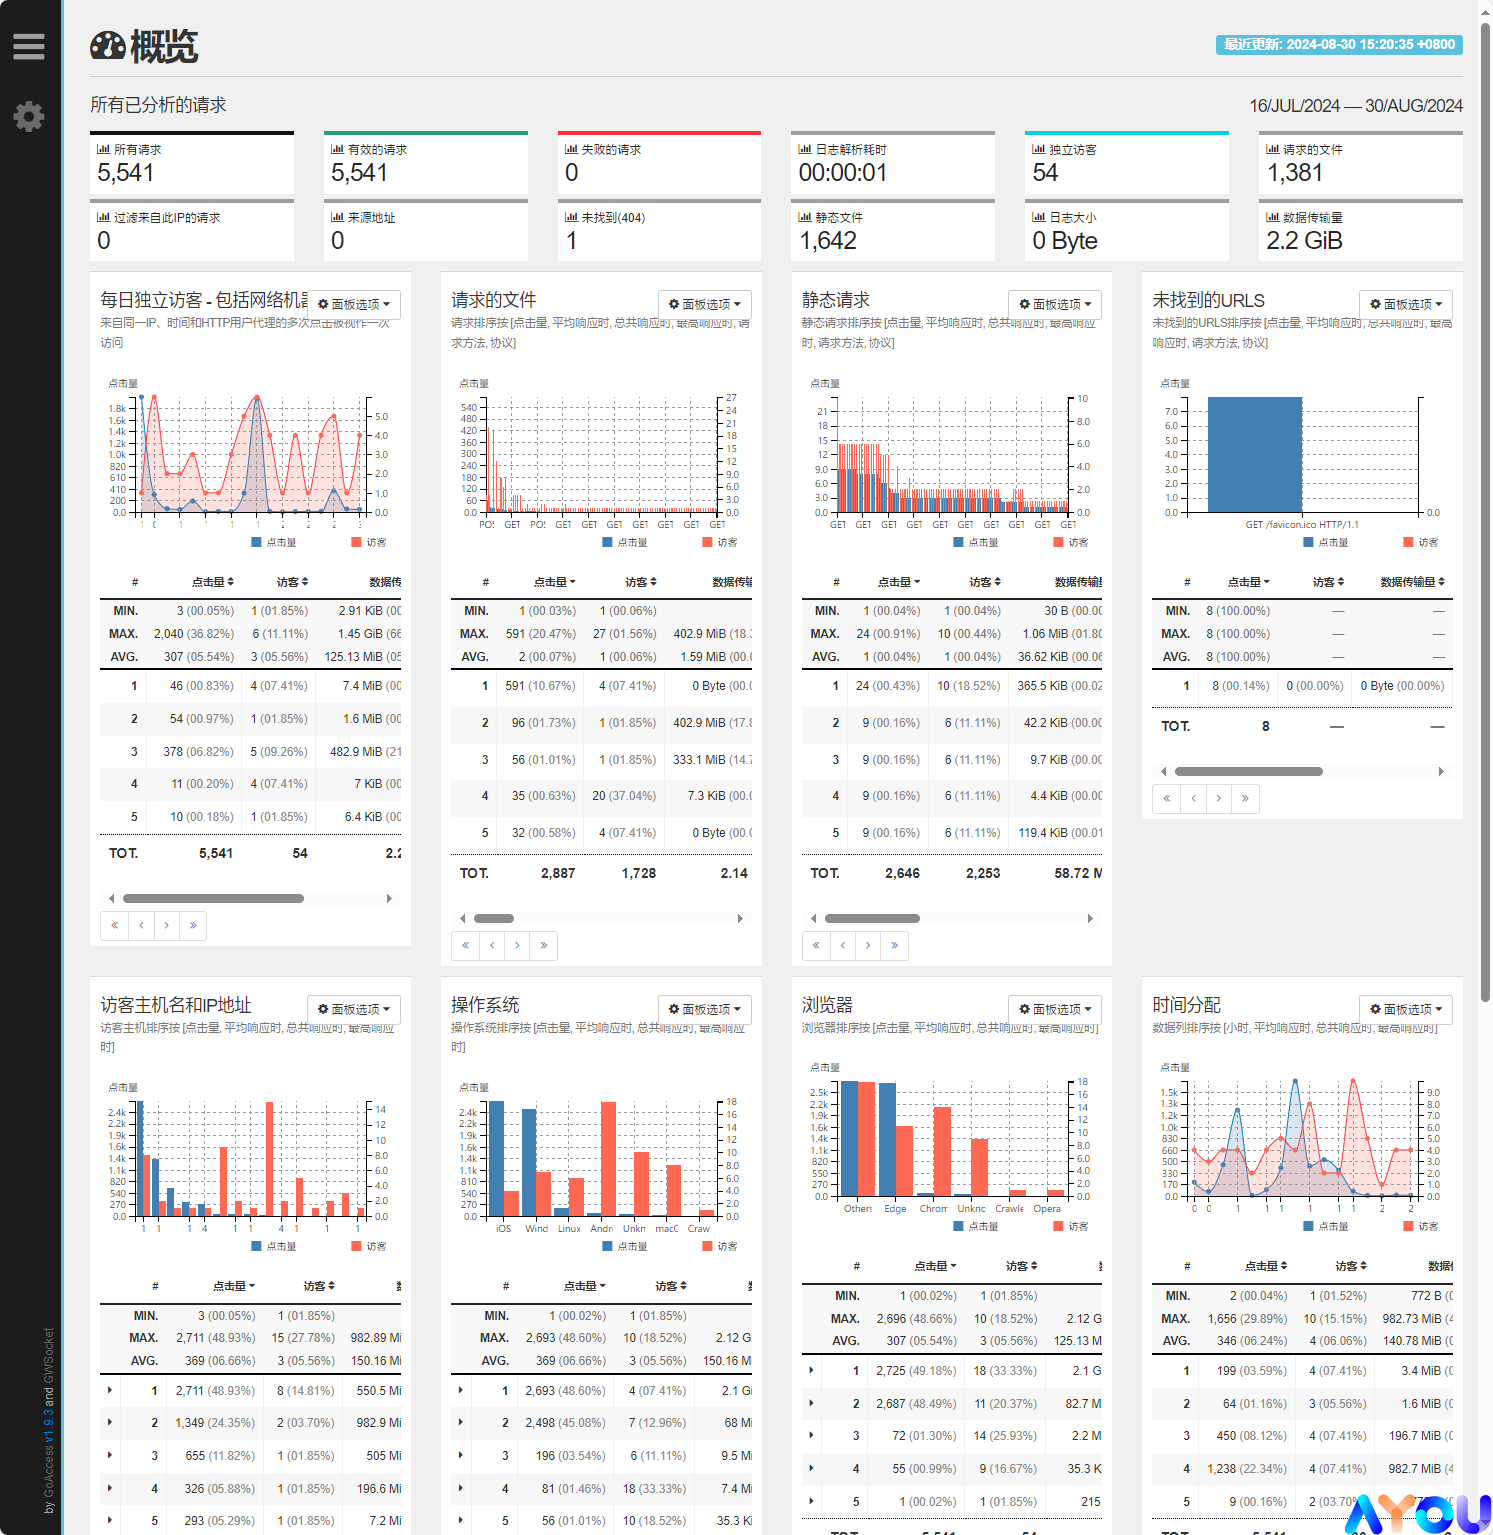Image resolution: width=1493 pixels, height=1535 pixels.
Task: Go to next page in 静态请求 pagination
Action: pyautogui.click(x=868, y=945)
